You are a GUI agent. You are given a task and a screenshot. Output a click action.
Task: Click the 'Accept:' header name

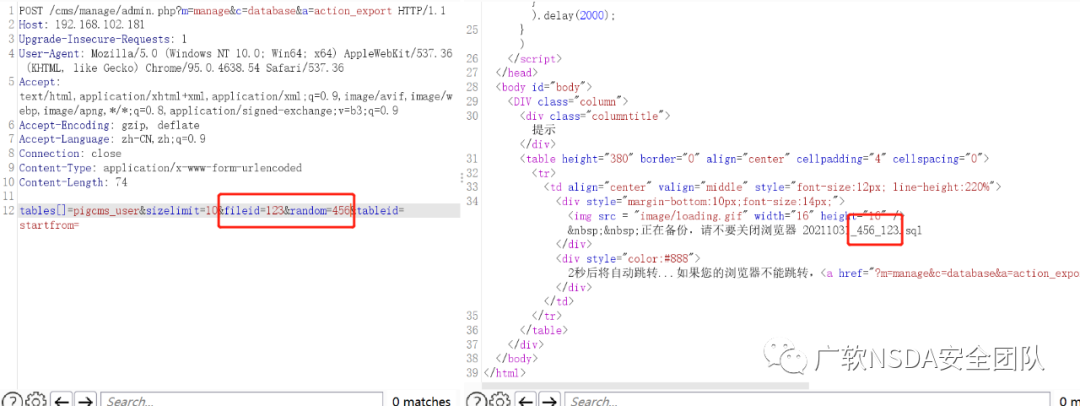point(39,82)
